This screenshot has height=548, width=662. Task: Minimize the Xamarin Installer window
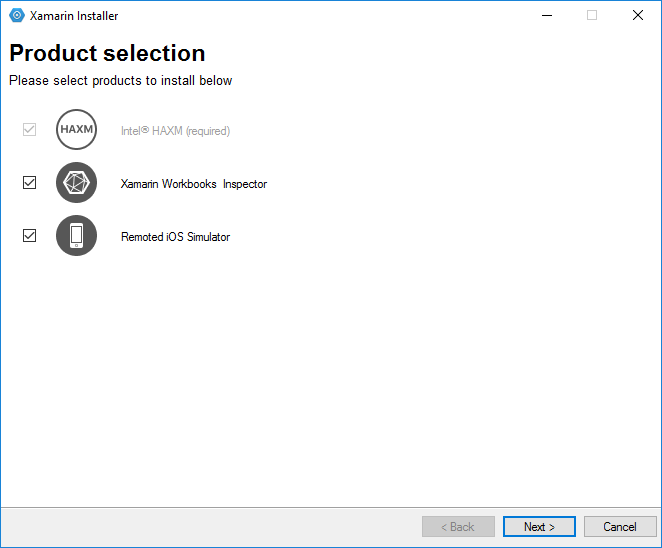tap(547, 16)
